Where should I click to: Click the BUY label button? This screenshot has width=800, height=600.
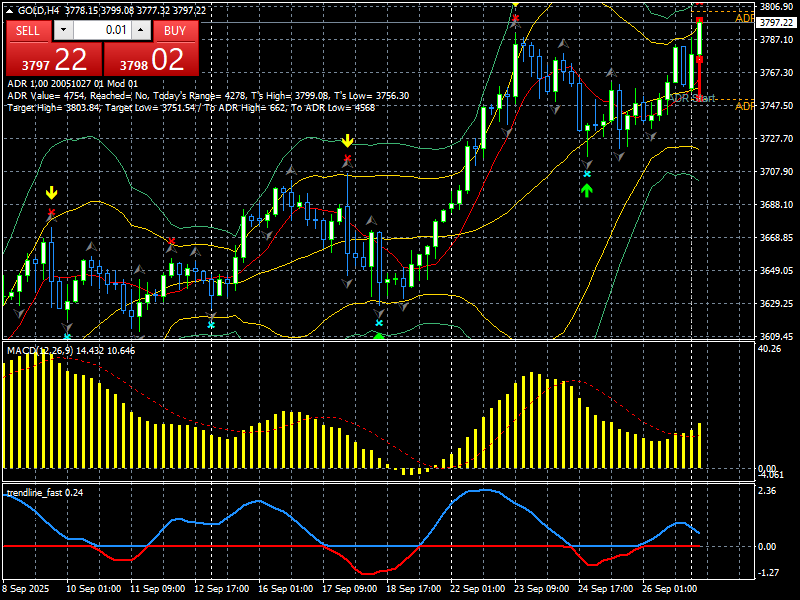175,31
